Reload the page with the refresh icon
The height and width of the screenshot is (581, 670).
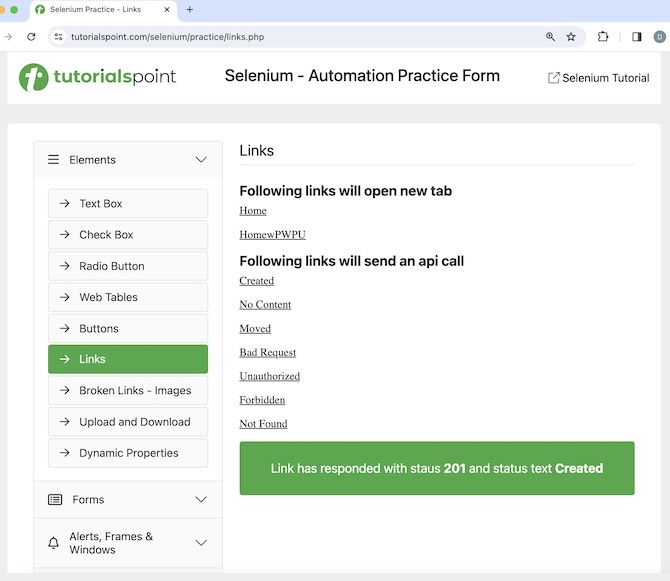[x=31, y=37]
